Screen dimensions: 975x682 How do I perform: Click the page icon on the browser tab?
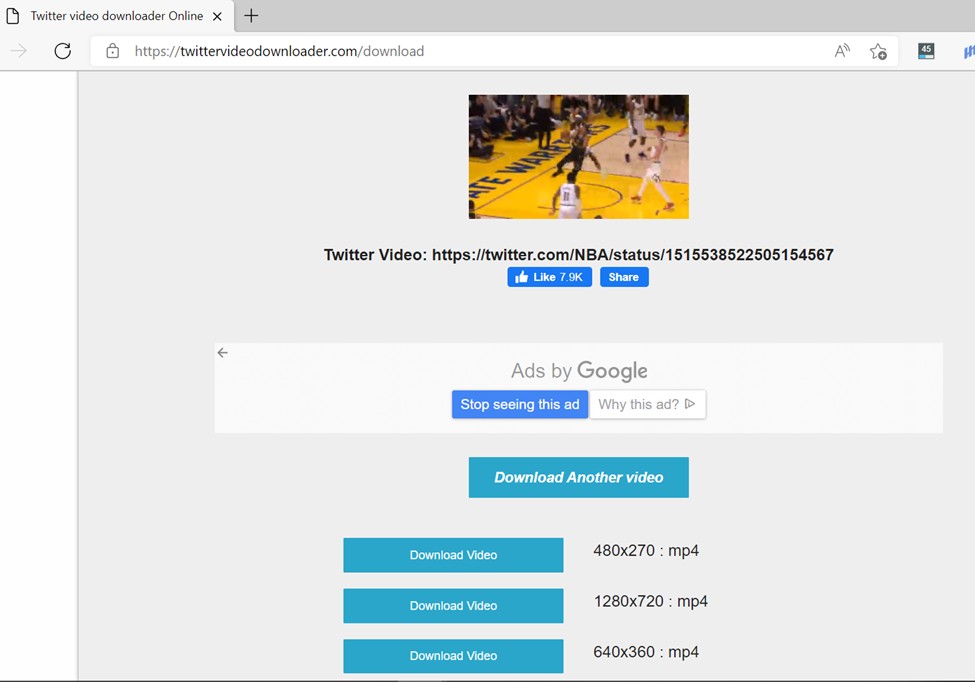tap(12, 16)
